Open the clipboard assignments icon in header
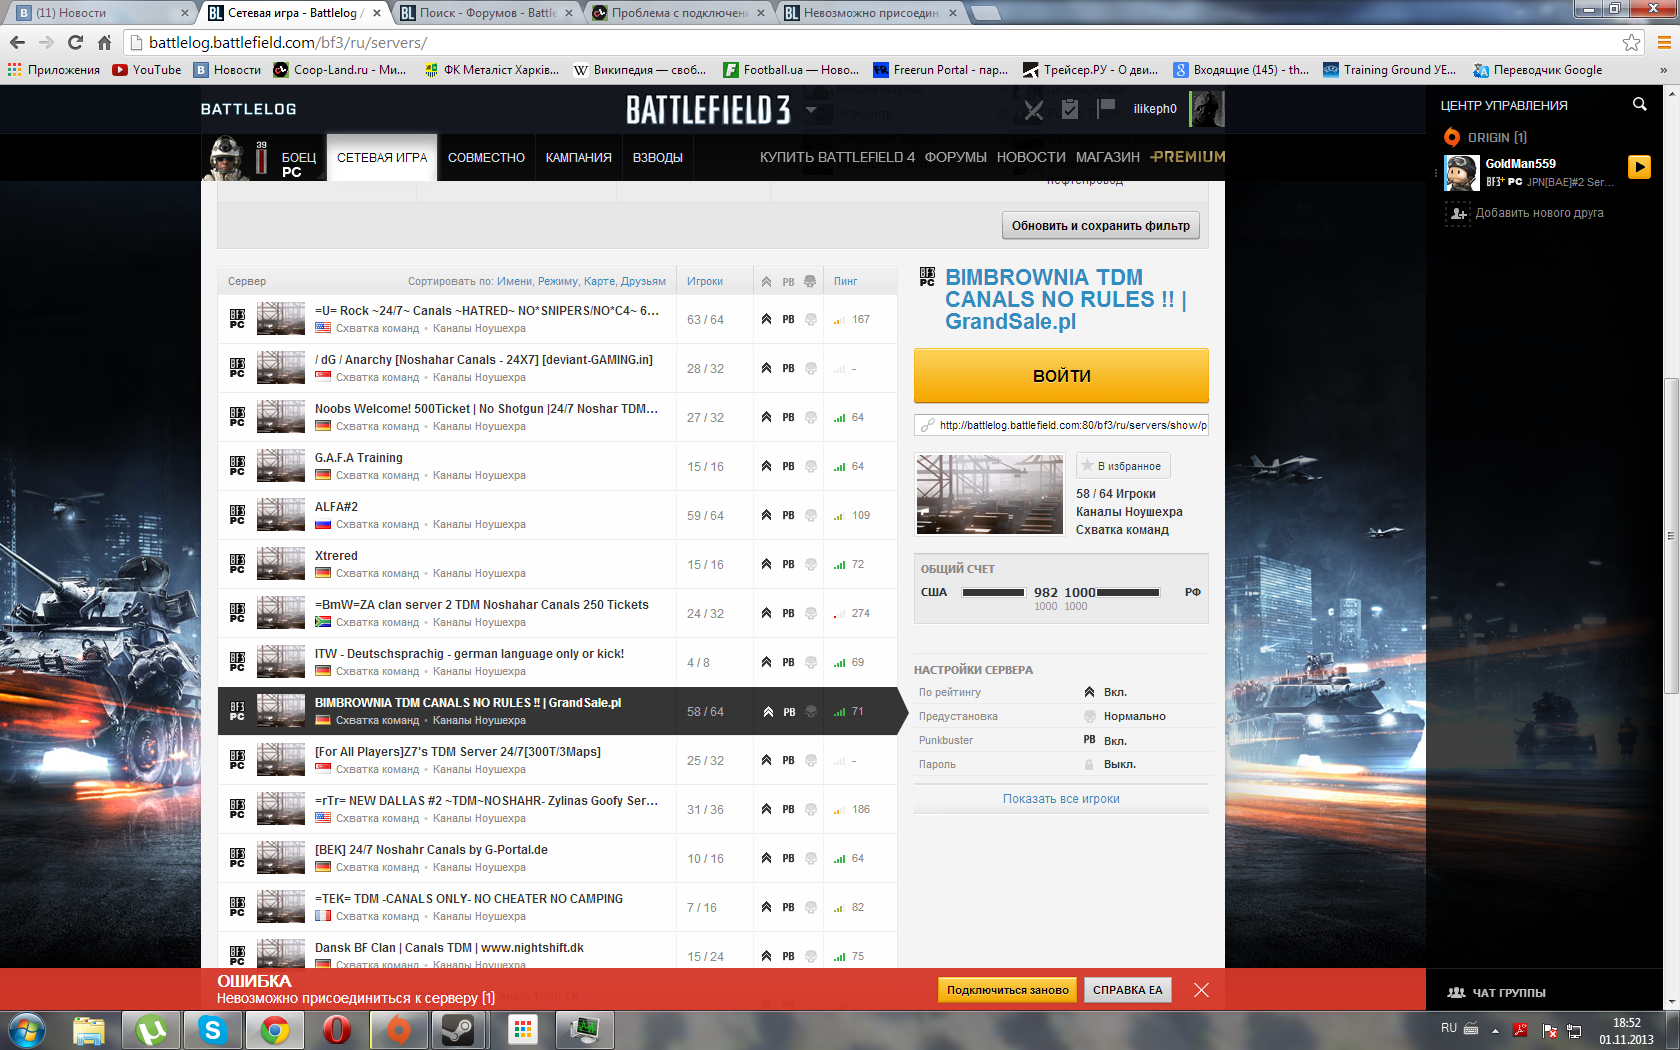Screen dimensions: 1680x1050 pyautogui.click(x=1070, y=109)
